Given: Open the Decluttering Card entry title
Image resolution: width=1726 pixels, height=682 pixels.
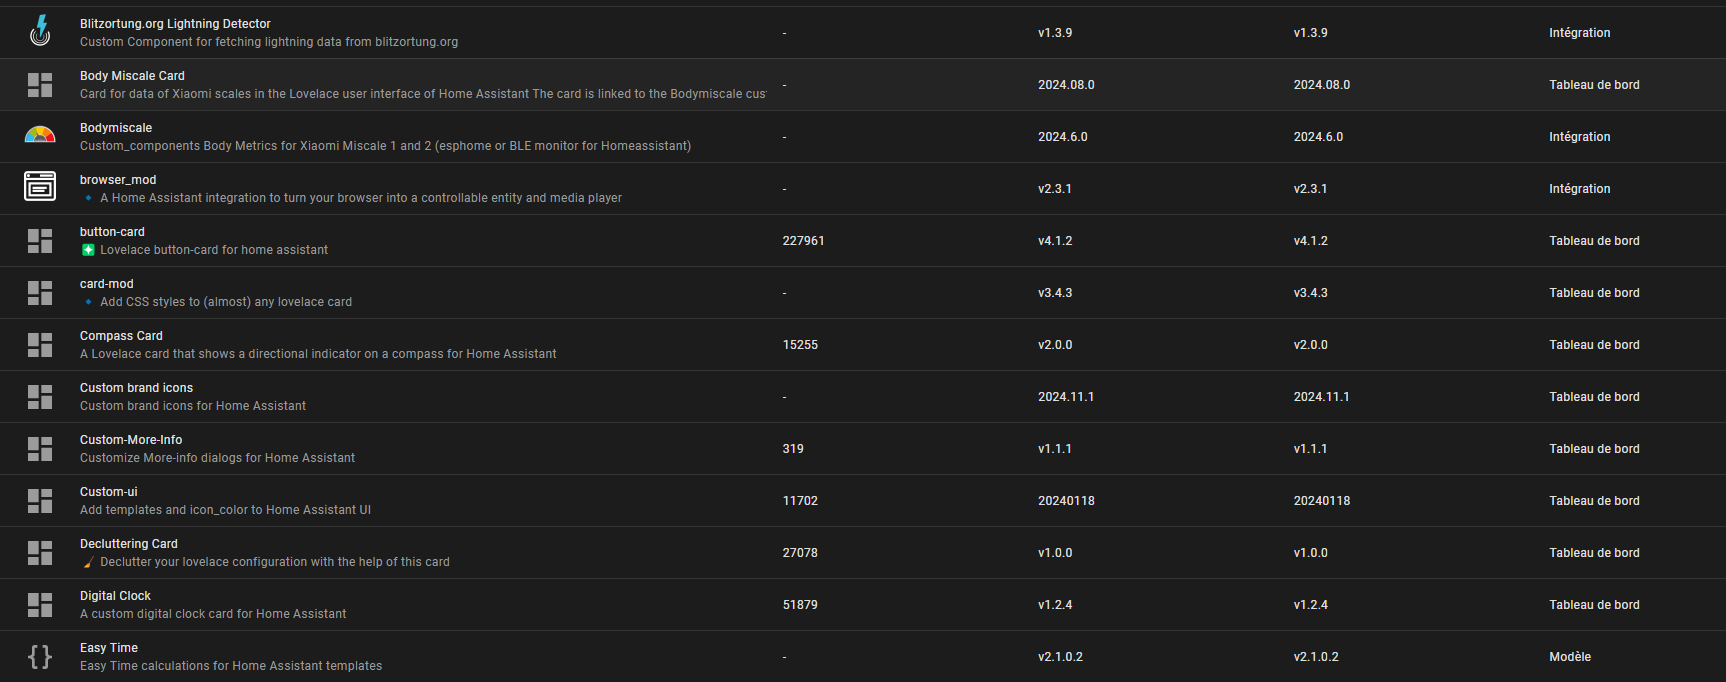Looking at the screenshot, I should click(x=129, y=544).
